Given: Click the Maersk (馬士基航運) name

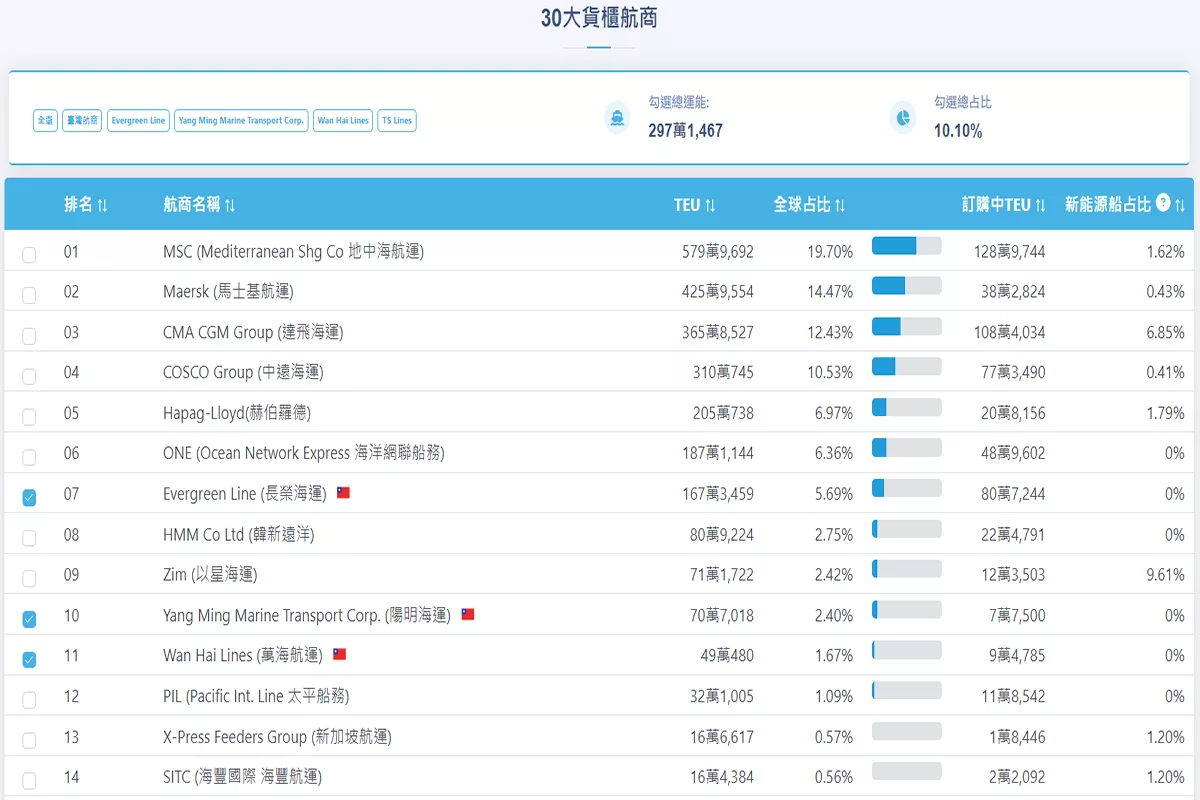Looking at the screenshot, I should point(228,292).
